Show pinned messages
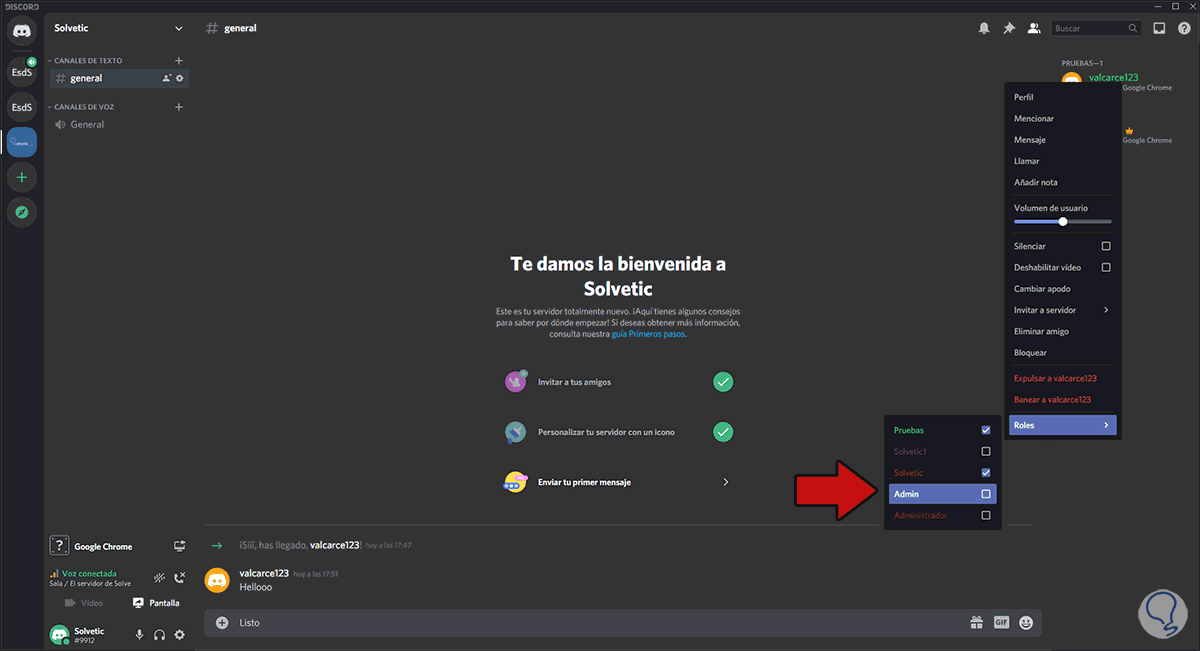Image resolution: width=1200 pixels, height=651 pixels. [x=1009, y=28]
